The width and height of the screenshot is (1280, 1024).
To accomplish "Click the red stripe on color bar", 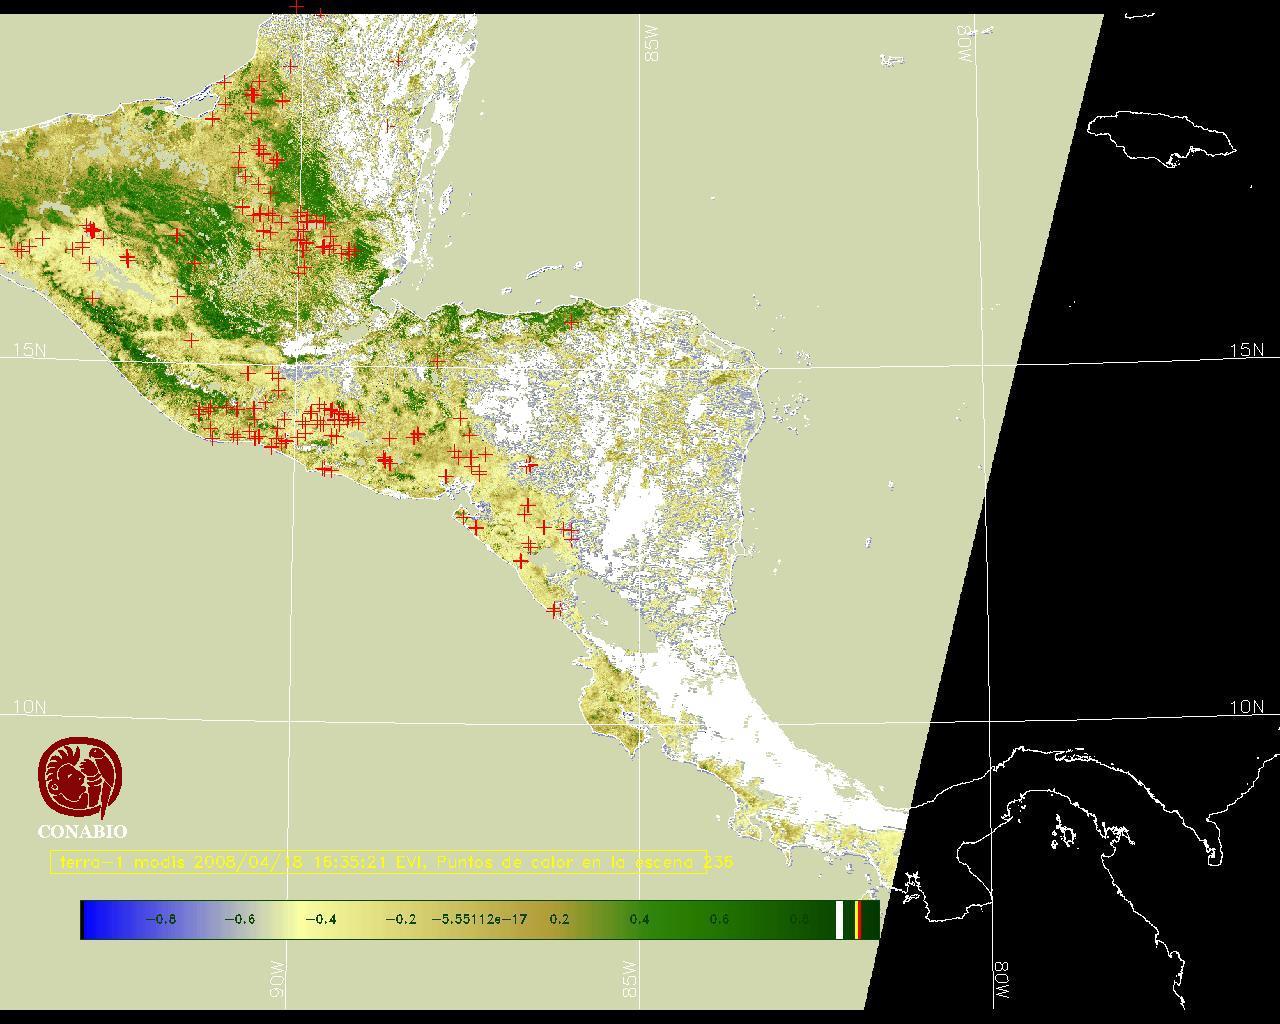I will click(x=858, y=920).
